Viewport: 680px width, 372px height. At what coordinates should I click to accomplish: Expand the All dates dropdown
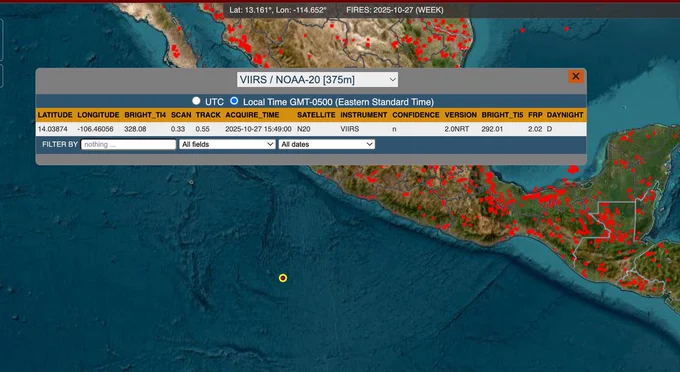tap(327, 144)
